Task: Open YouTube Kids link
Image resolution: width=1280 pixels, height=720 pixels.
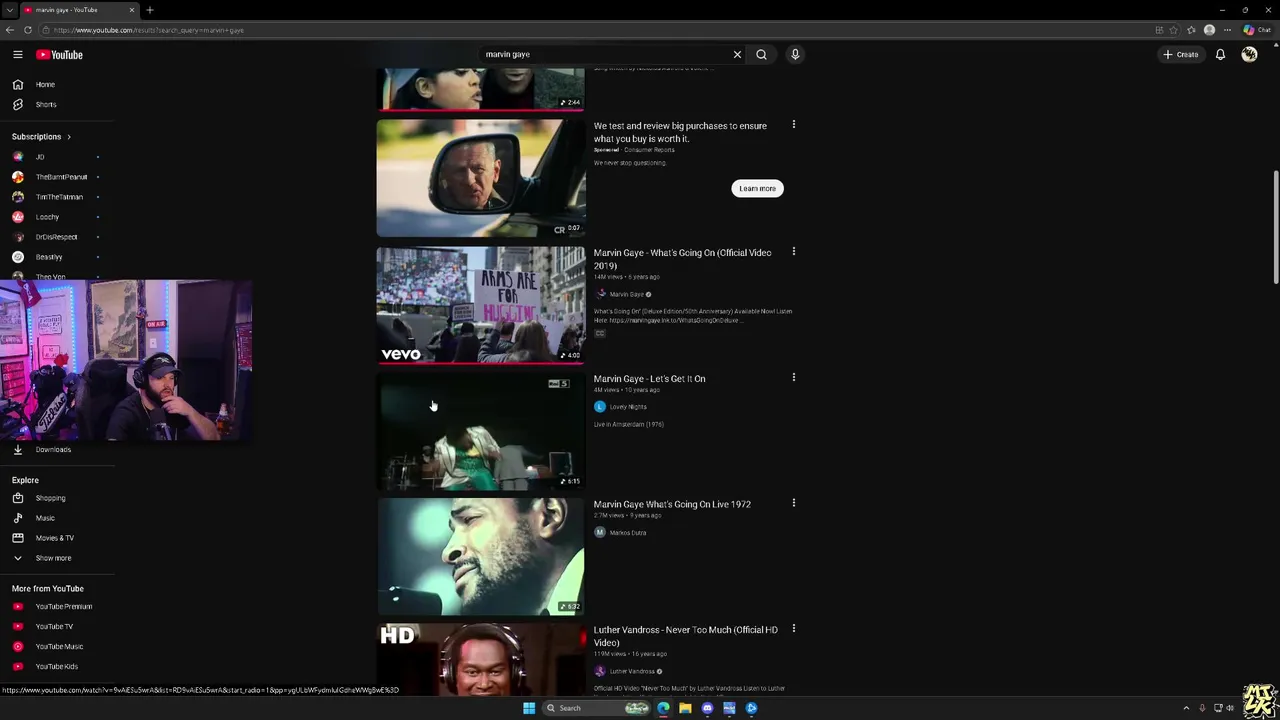Action: tap(57, 666)
